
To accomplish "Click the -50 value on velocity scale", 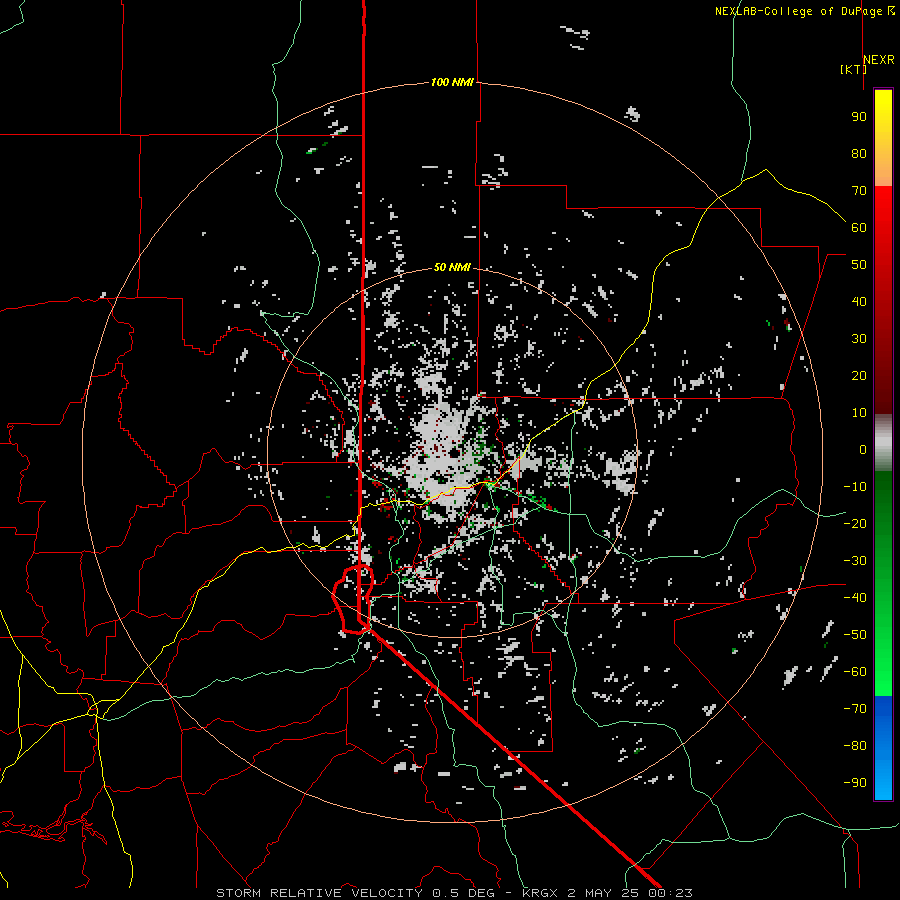I will tap(855, 635).
